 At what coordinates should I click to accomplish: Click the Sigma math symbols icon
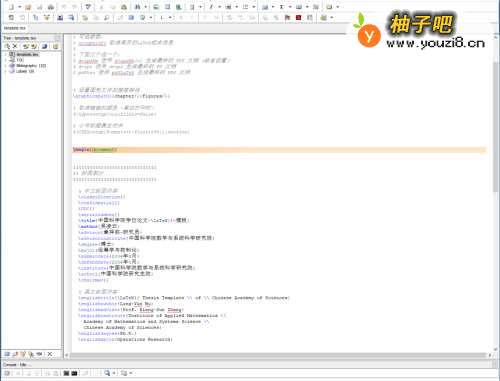click(282, 7)
